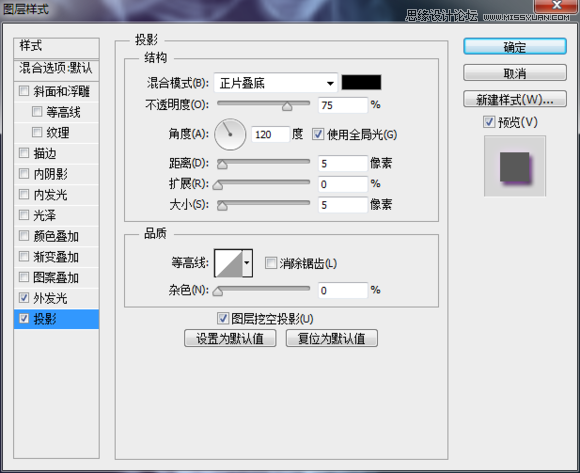Open the black shadow color swatch
This screenshot has height=473, width=580.
[x=361, y=82]
